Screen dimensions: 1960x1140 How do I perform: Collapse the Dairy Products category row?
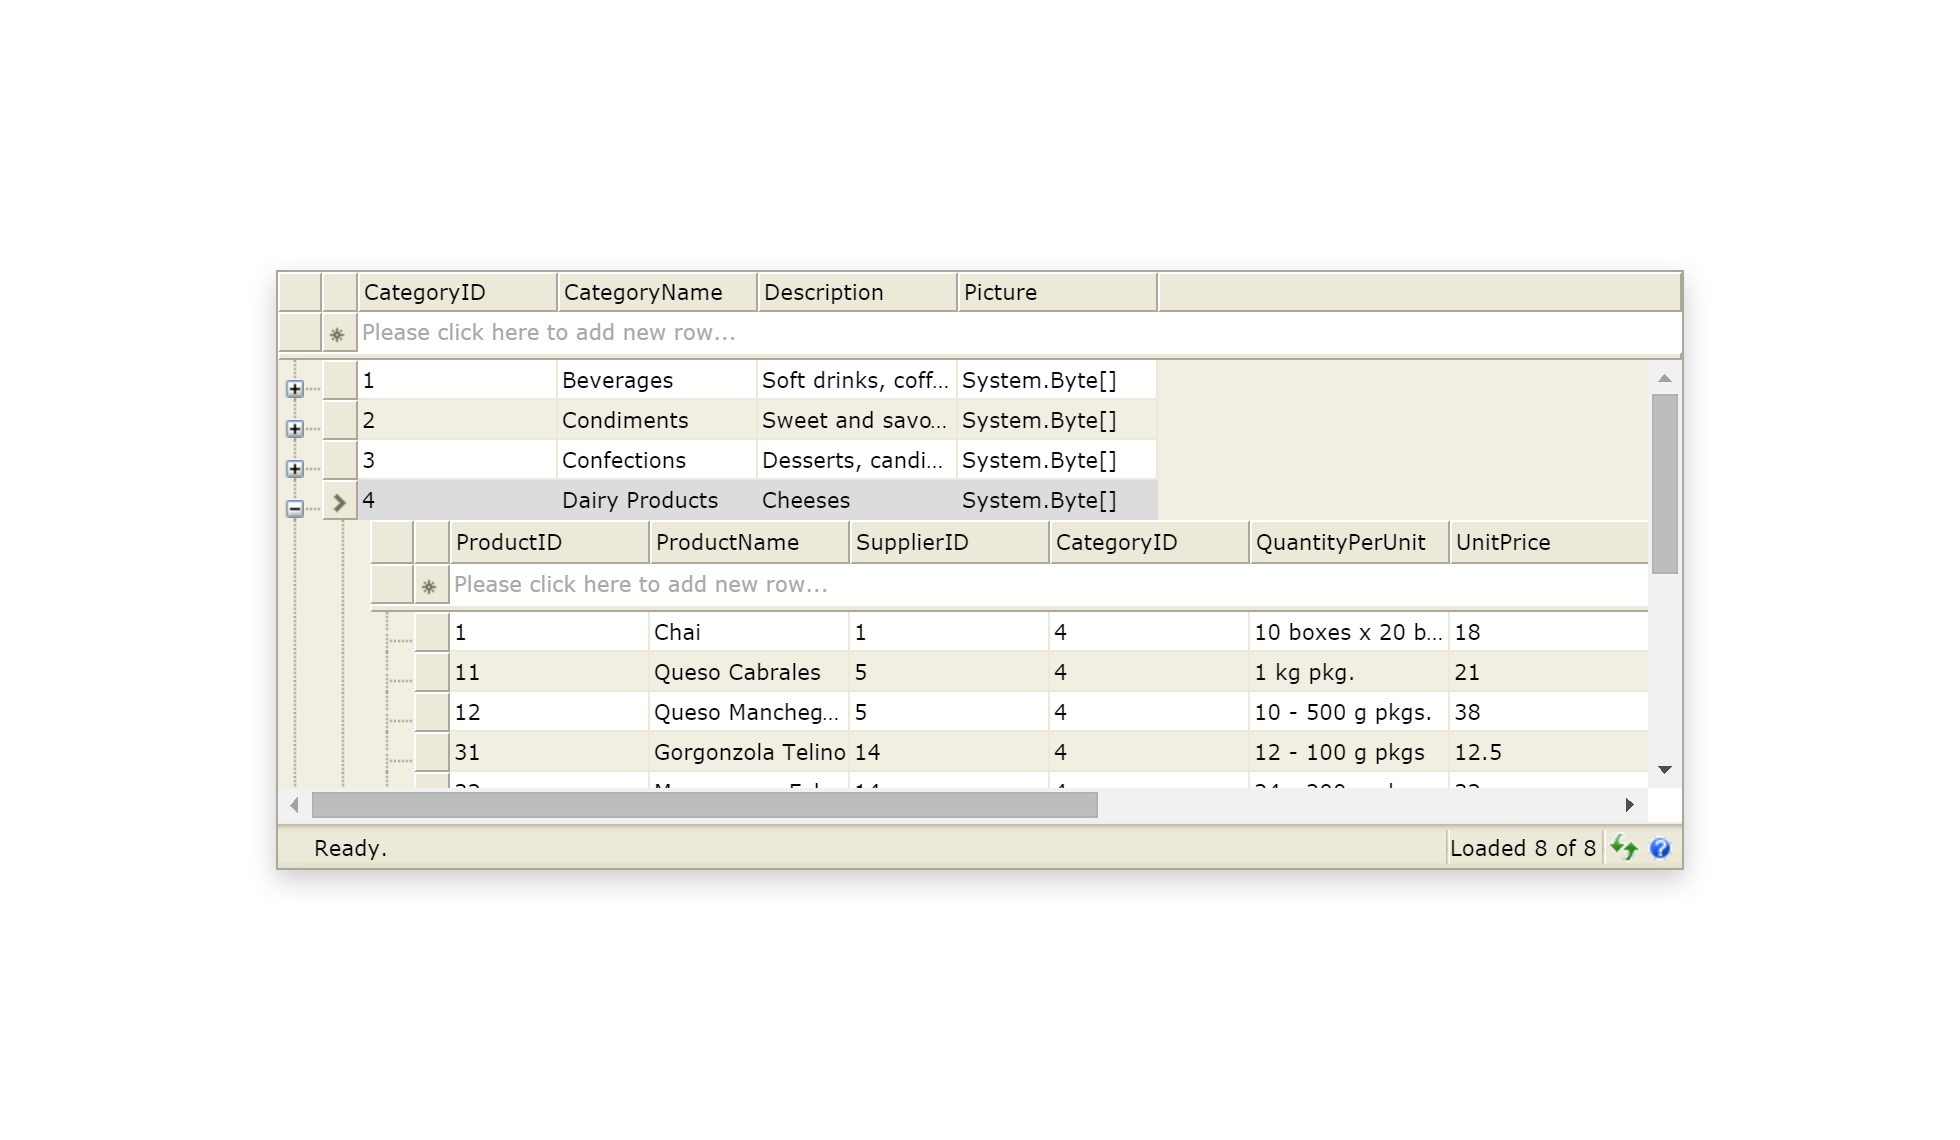(x=294, y=509)
